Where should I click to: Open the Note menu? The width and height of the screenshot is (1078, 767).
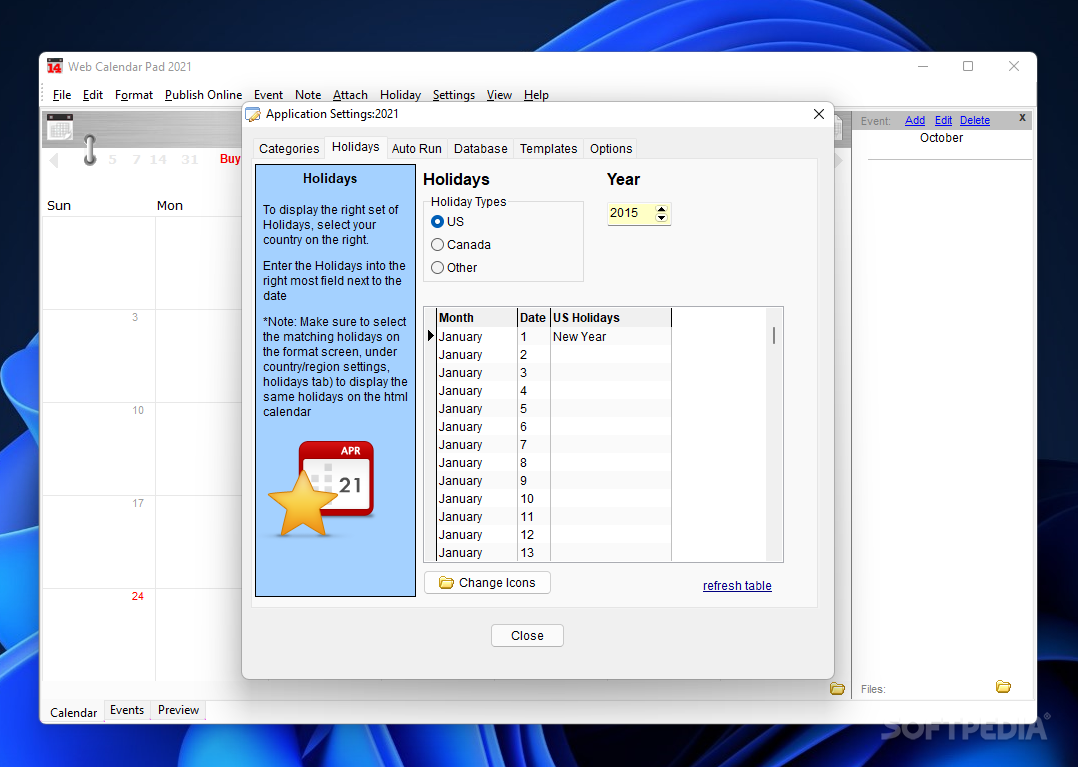pyautogui.click(x=308, y=95)
